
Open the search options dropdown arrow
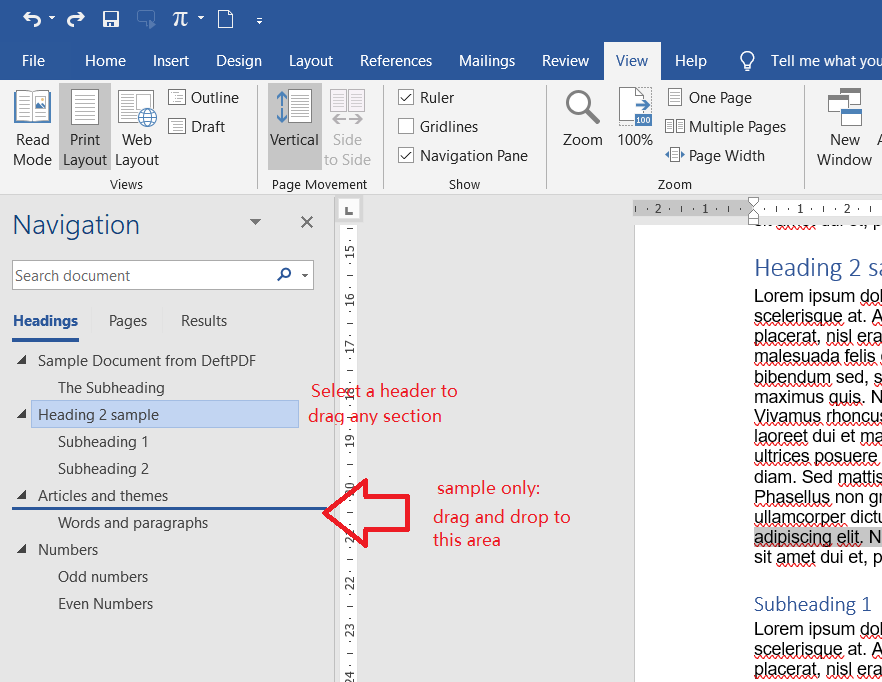tap(305, 276)
